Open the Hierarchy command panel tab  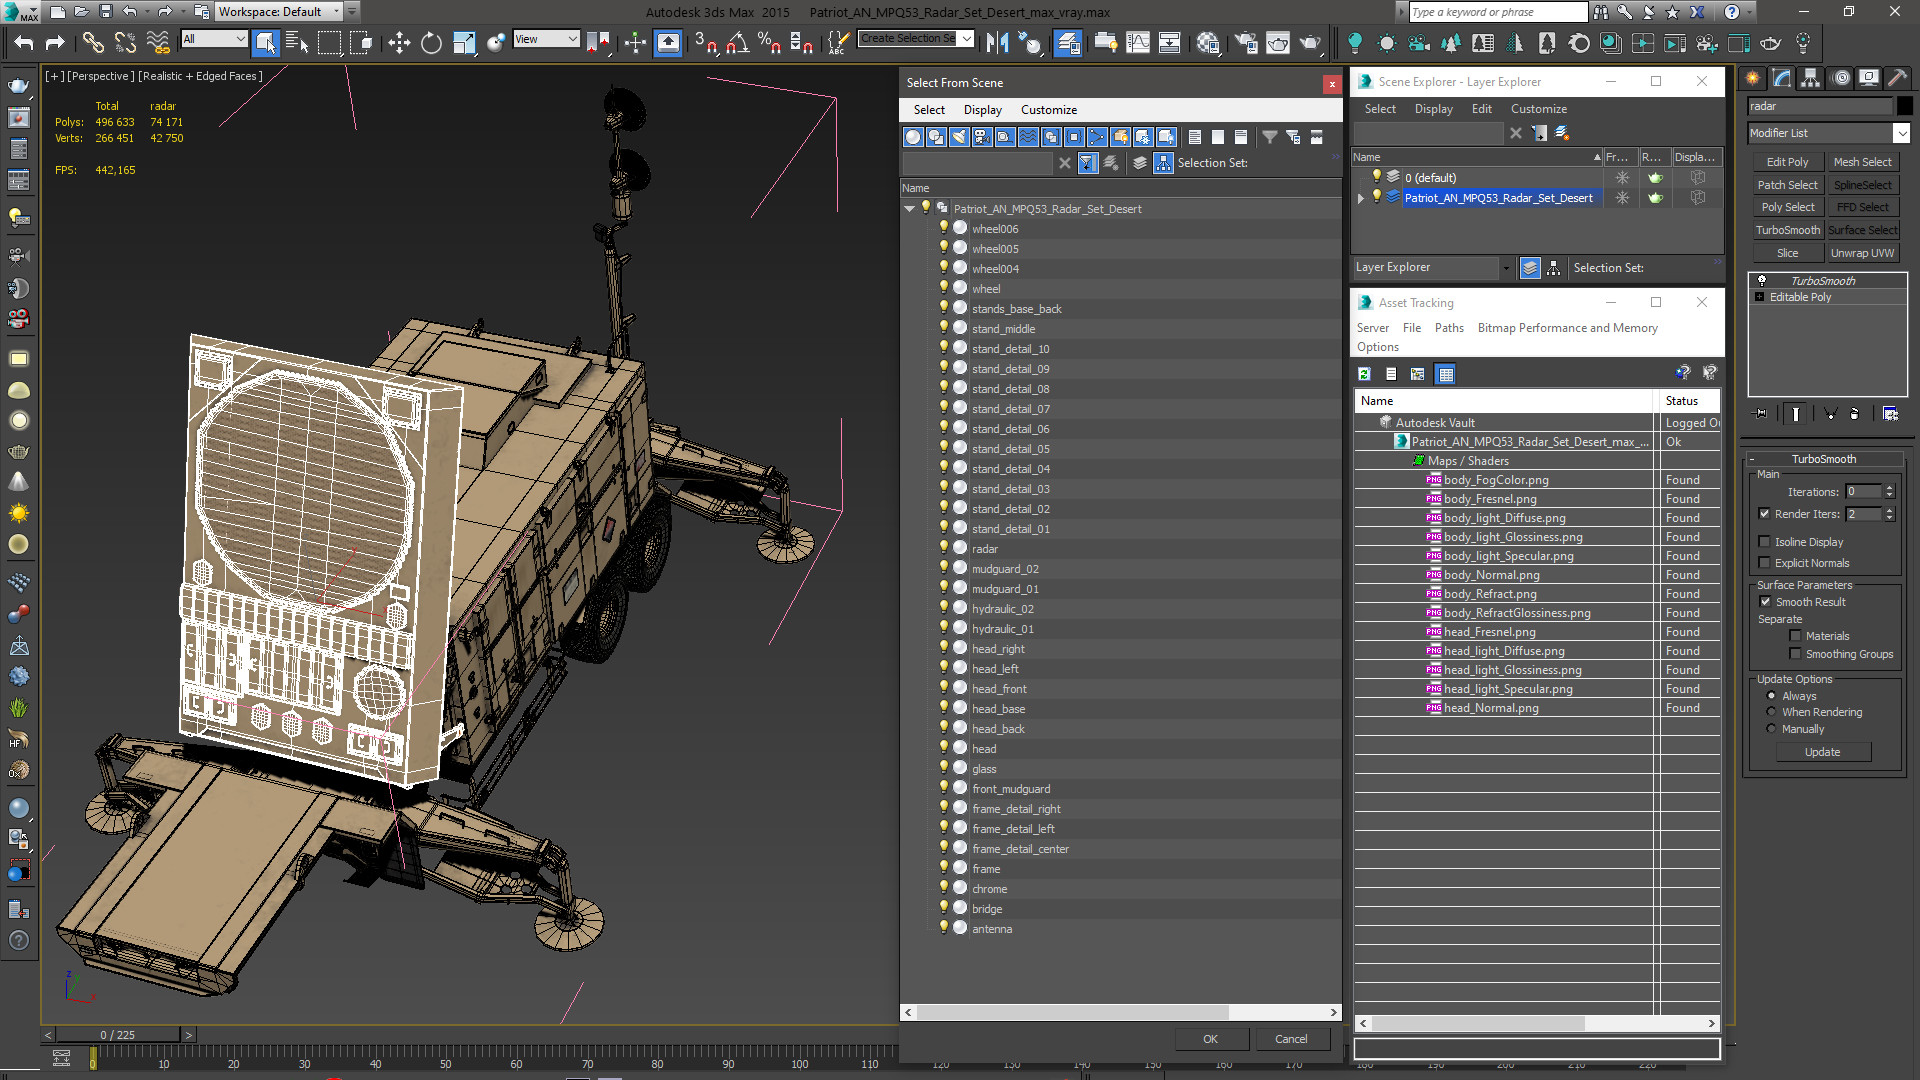[1811, 78]
